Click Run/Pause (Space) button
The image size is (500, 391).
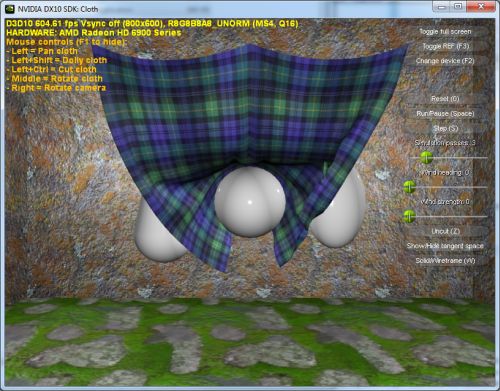coord(445,114)
